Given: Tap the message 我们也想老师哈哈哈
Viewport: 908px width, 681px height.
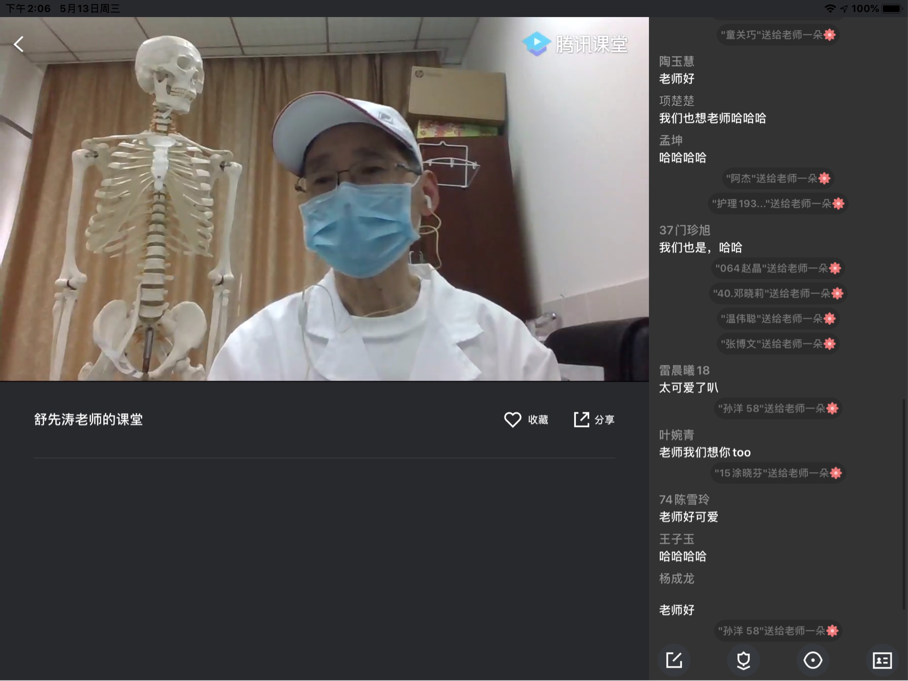Looking at the screenshot, I should point(712,118).
